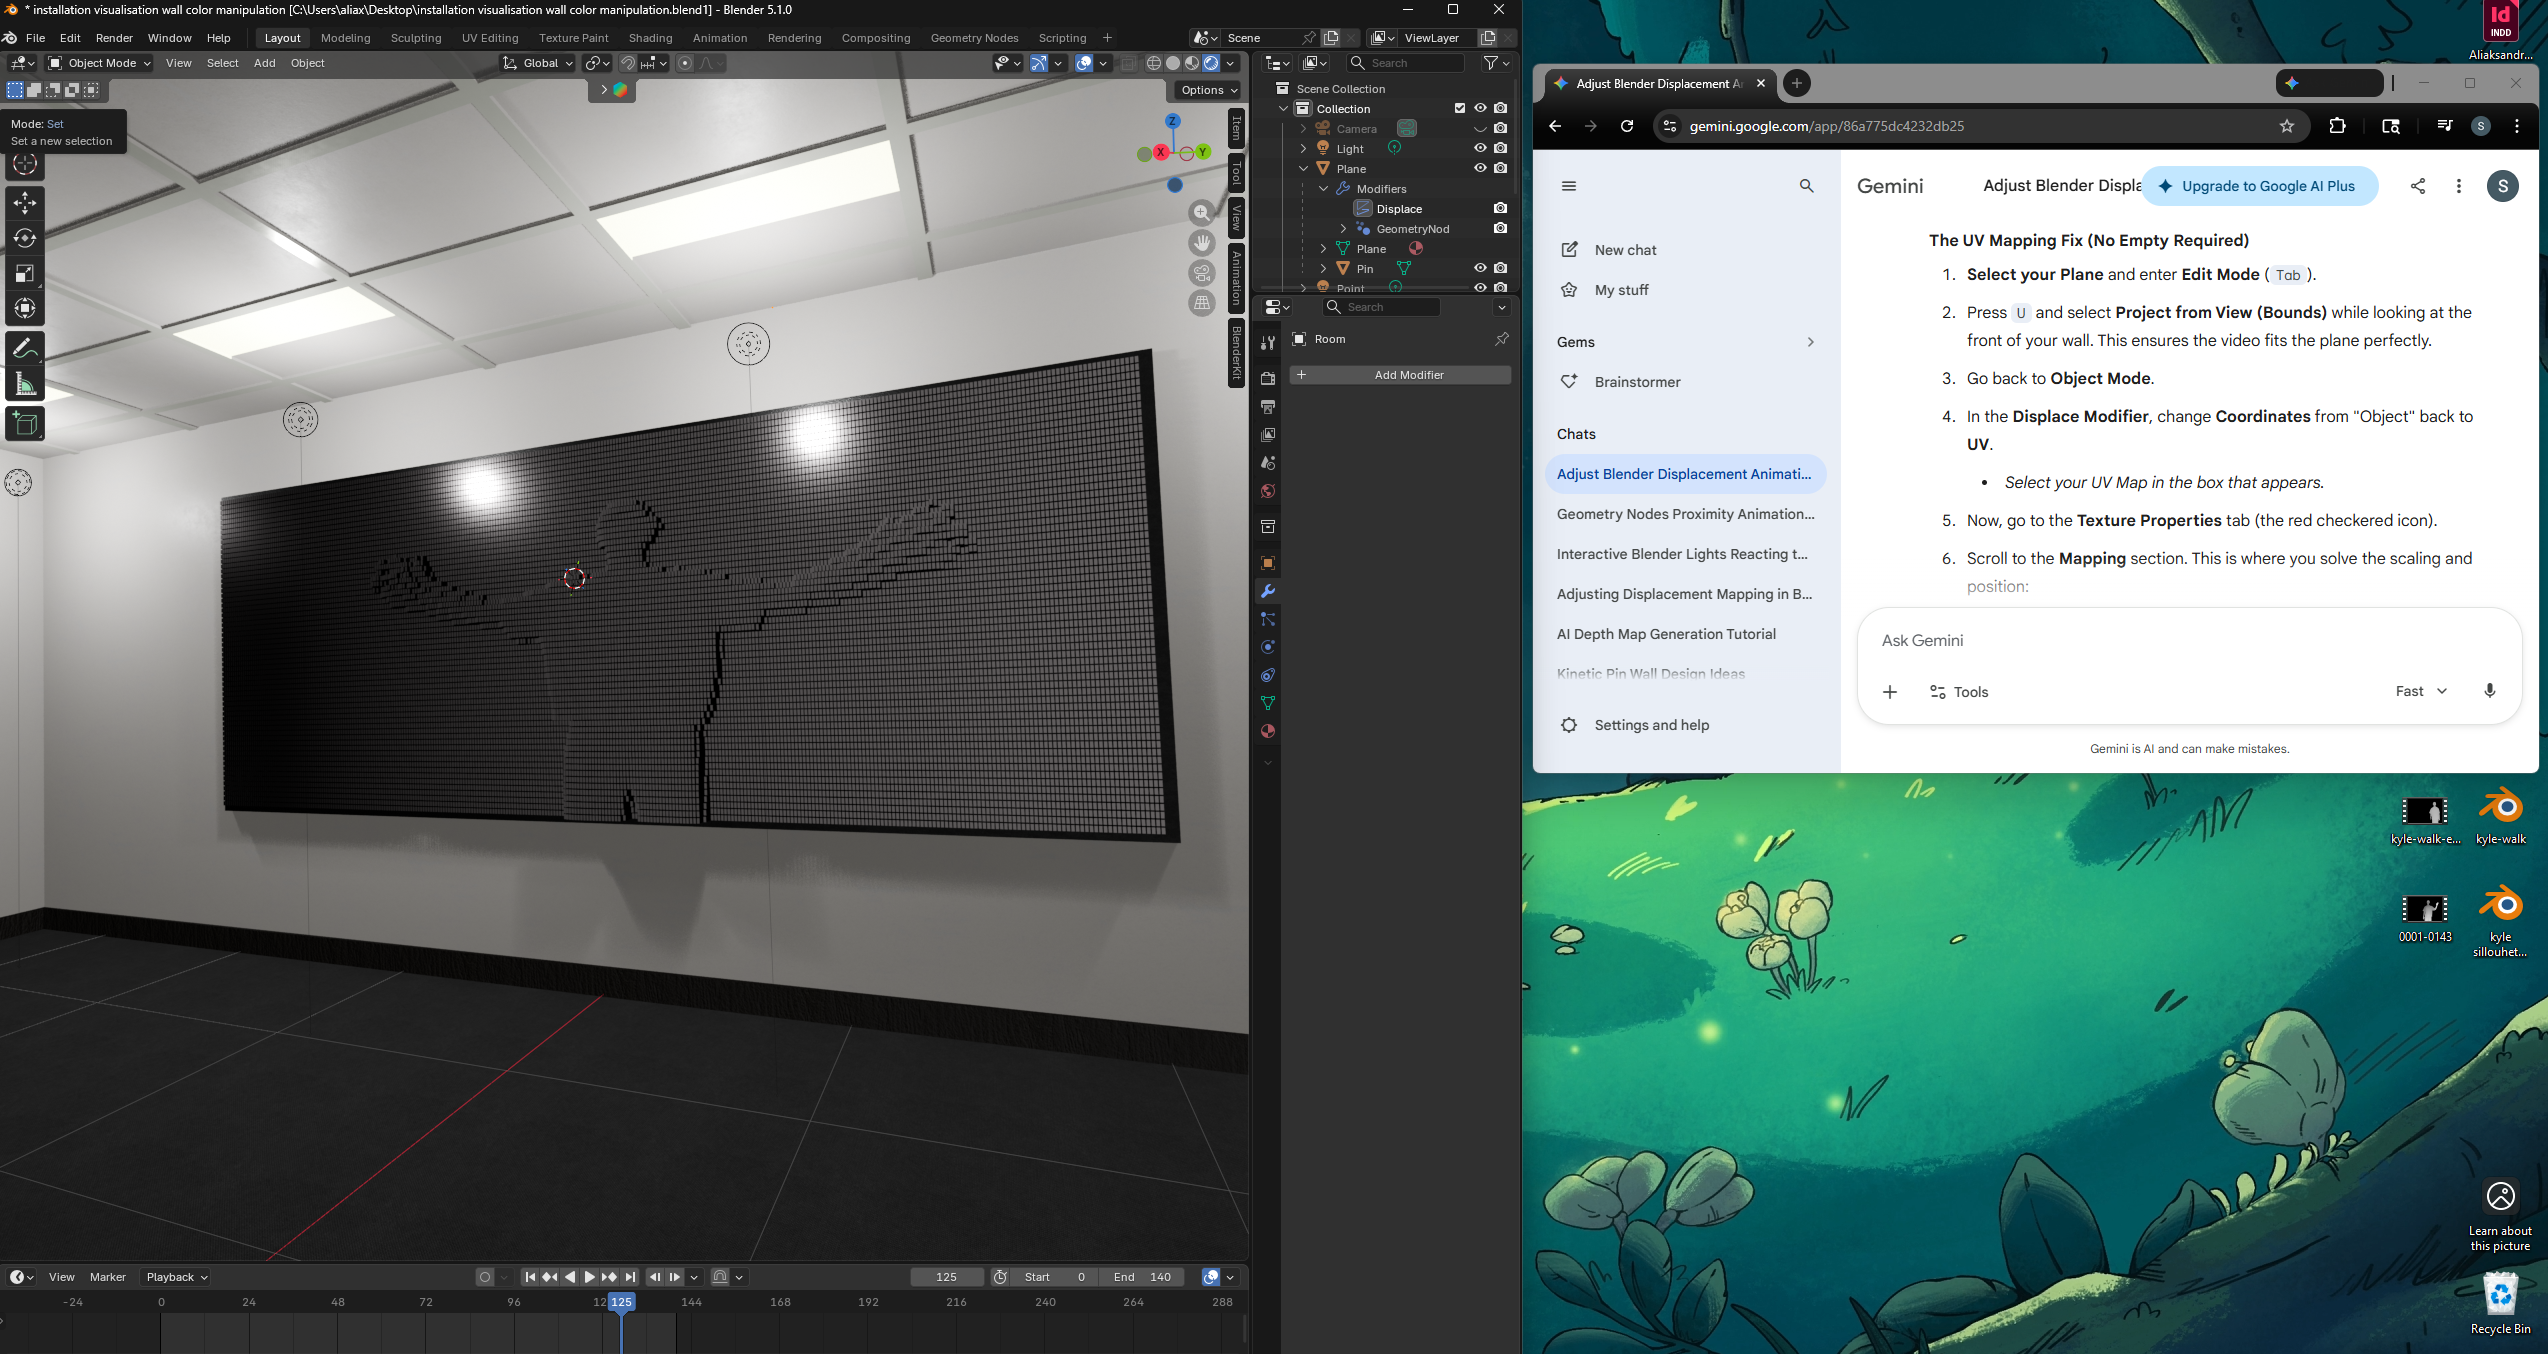The width and height of the screenshot is (2548, 1354).
Task: Switch perspective/orthographic grid gizmo
Action: (x=1202, y=302)
